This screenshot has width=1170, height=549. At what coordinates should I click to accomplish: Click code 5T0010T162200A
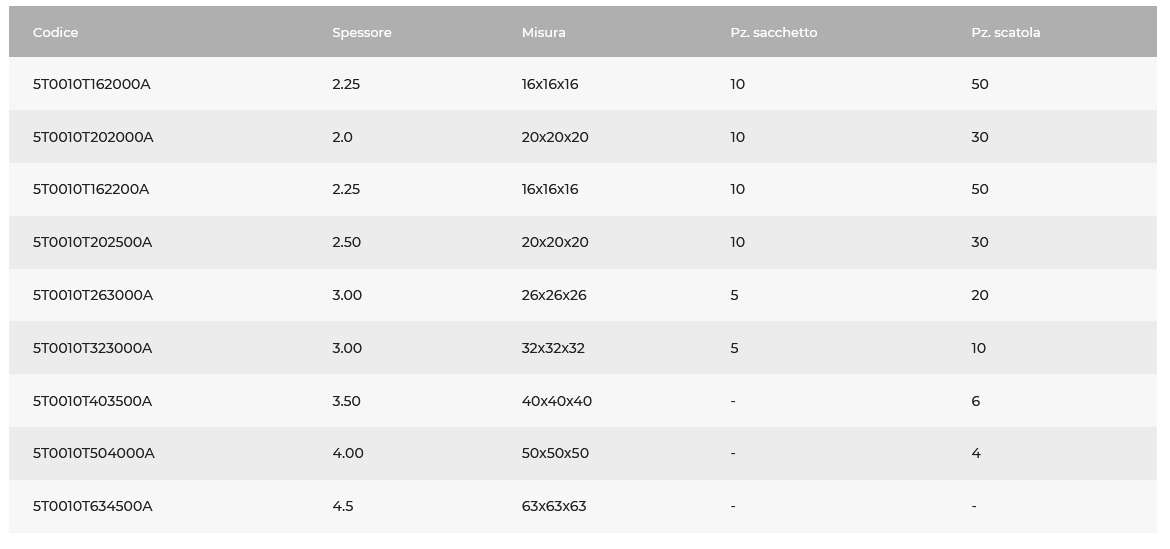pos(91,189)
